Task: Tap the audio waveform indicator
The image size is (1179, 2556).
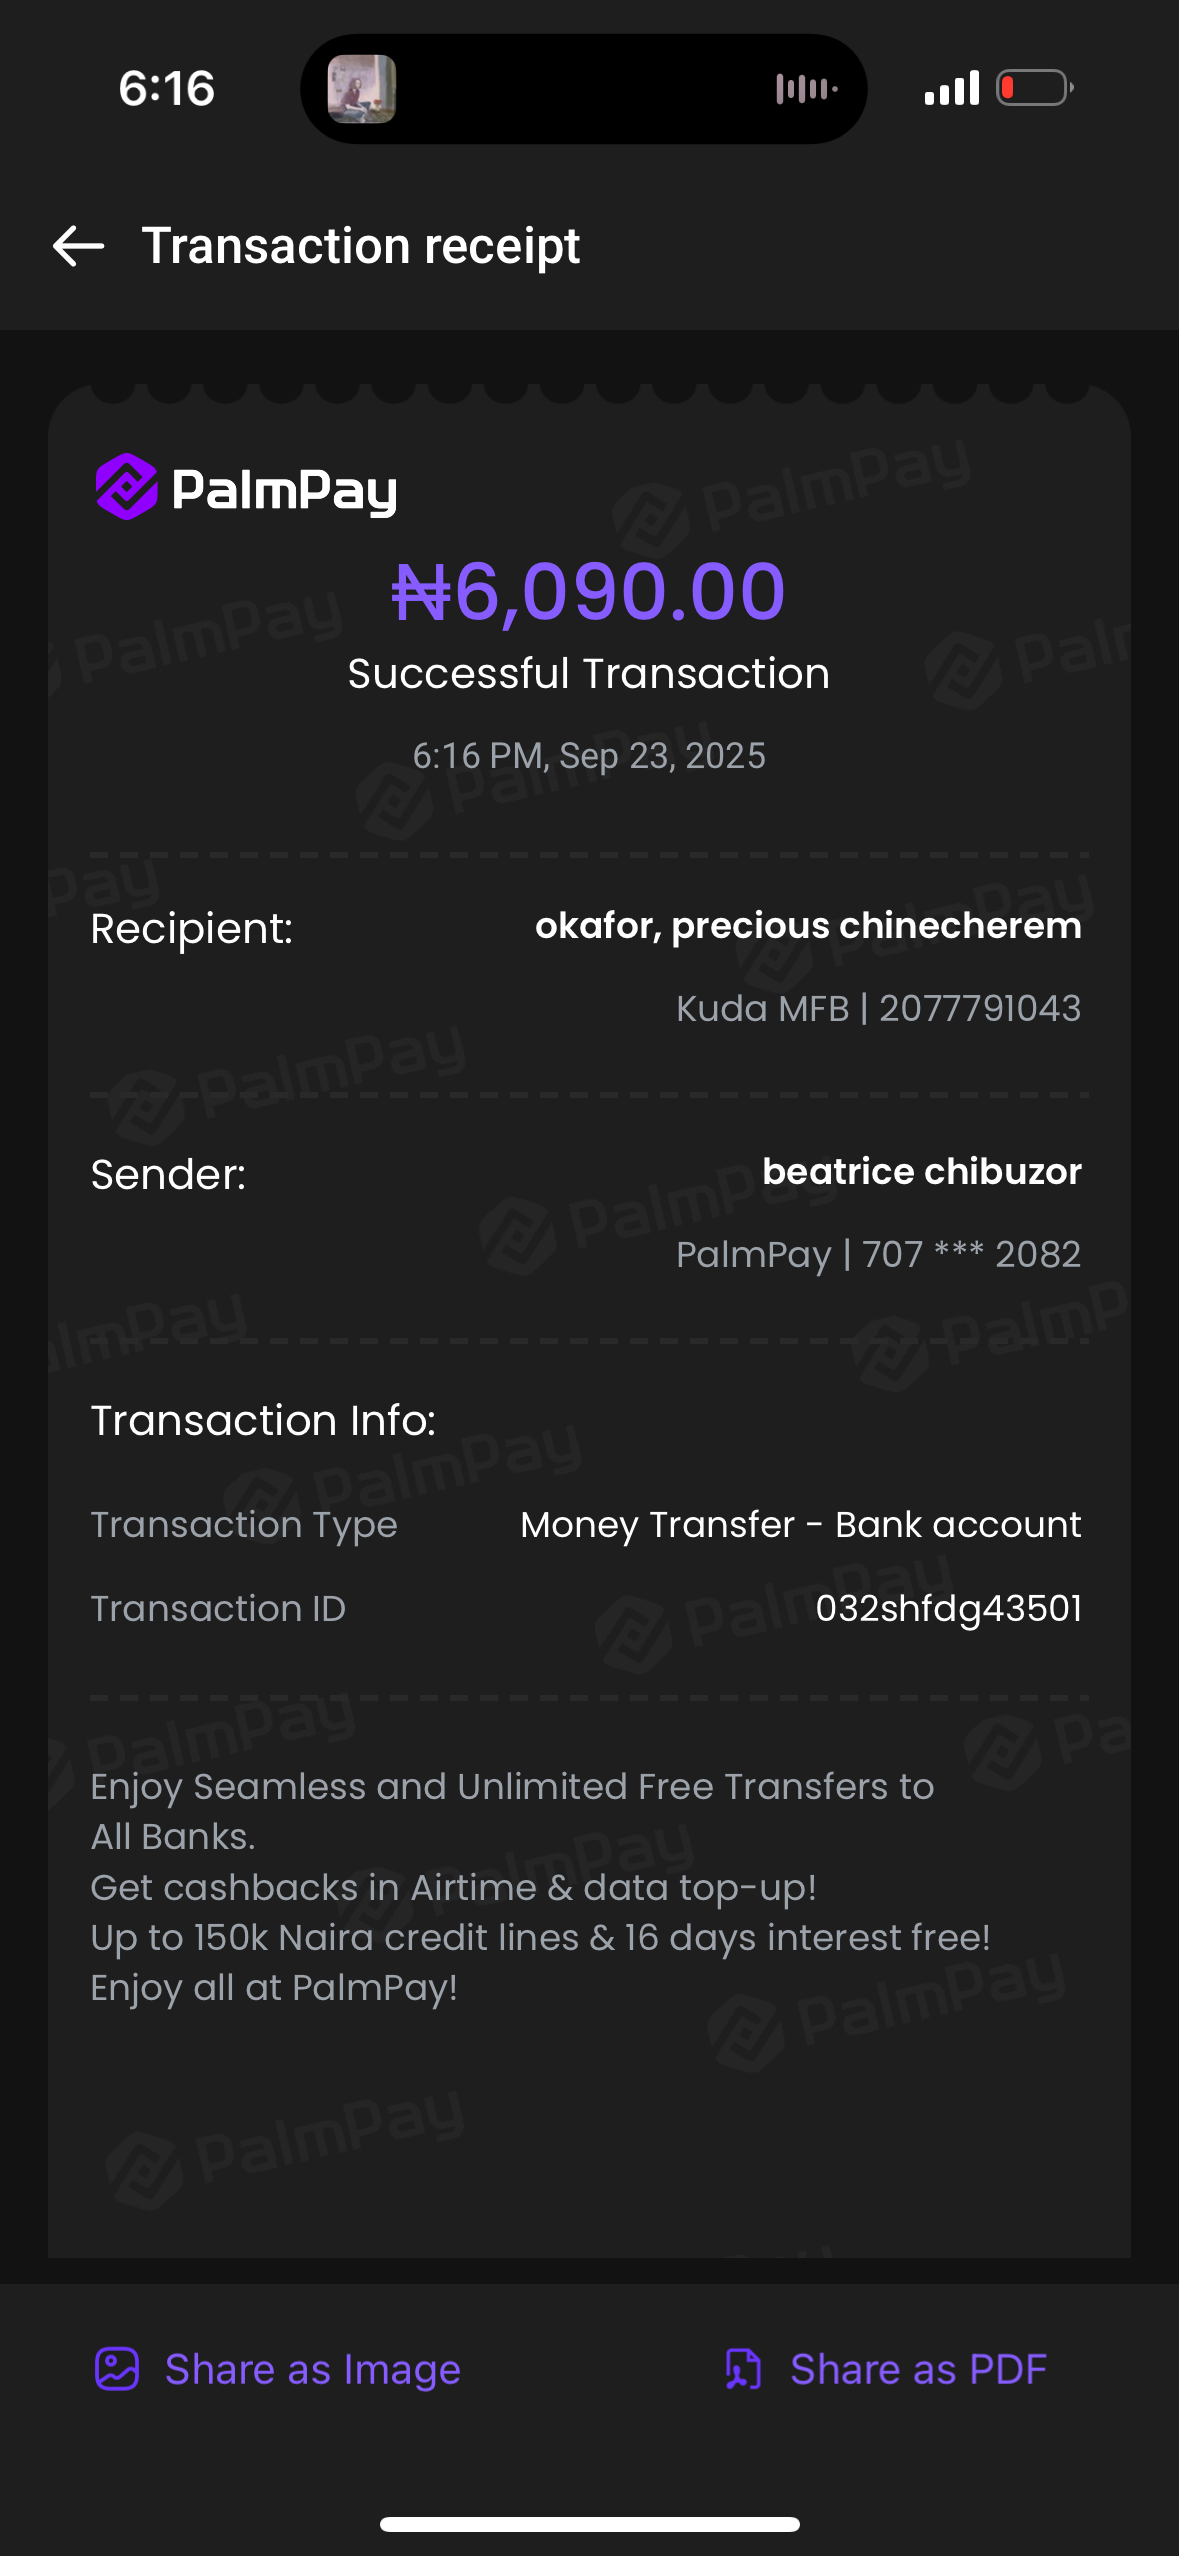Action: tap(806, 89)
